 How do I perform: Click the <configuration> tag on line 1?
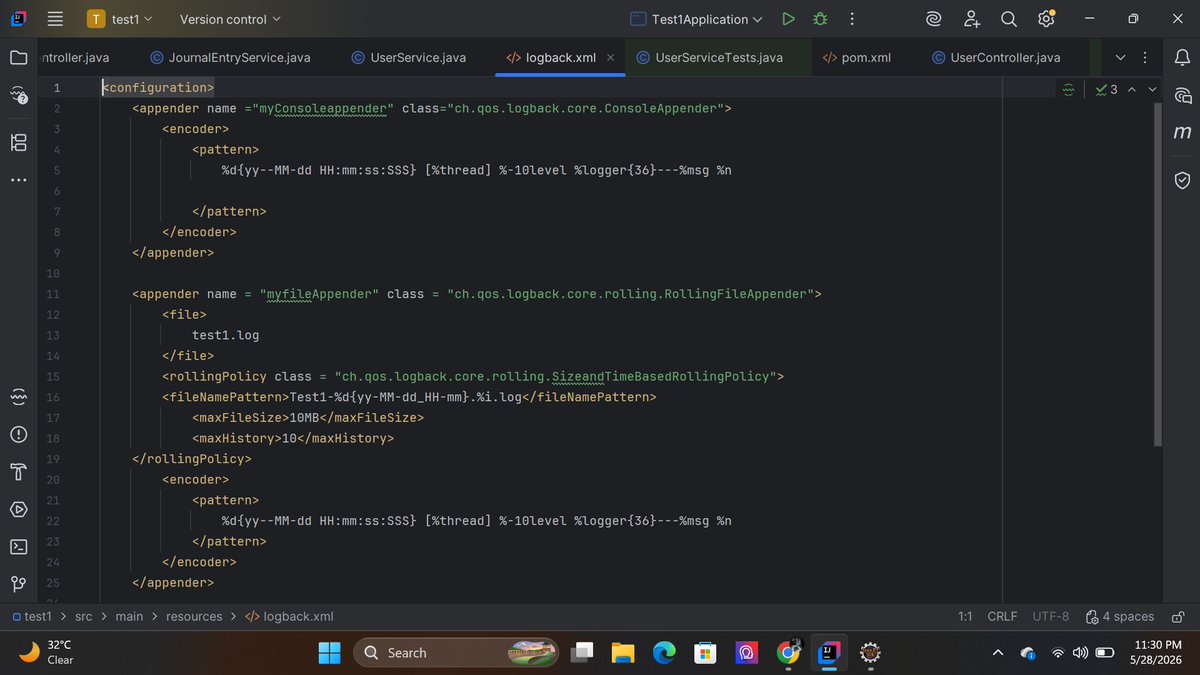pyautogui.click(x=158, y=89)
